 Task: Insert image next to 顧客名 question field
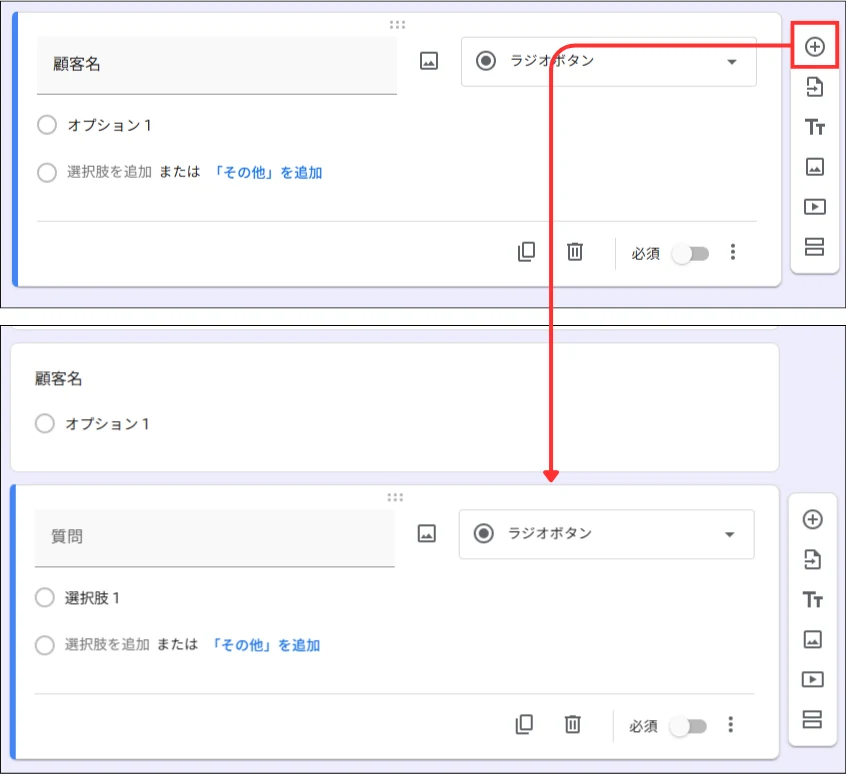pos(429,61)
